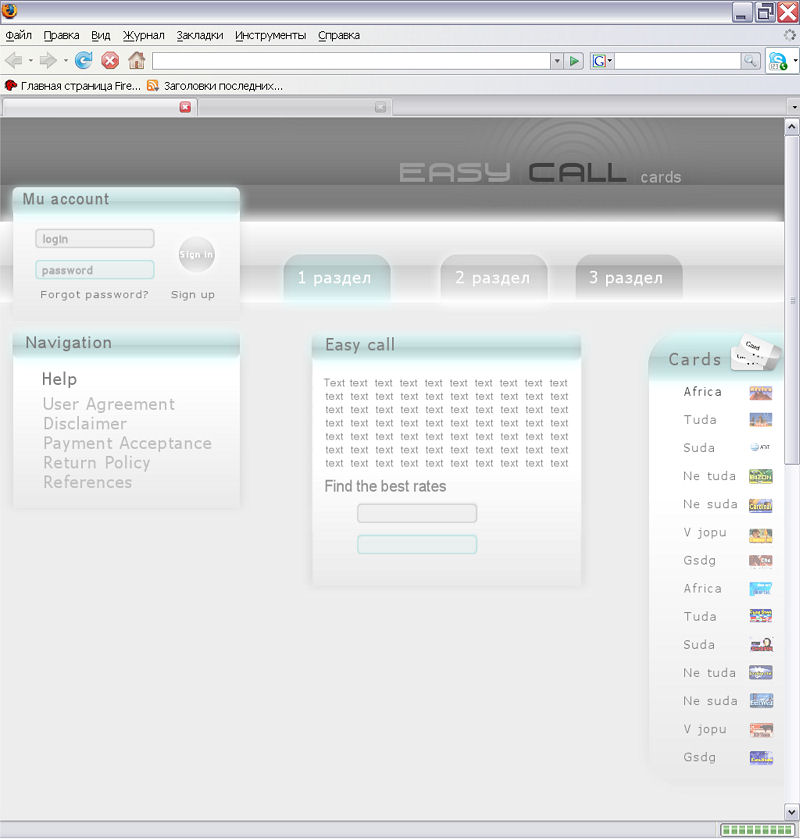Click the vertical scrollbar up arrow

792,125
